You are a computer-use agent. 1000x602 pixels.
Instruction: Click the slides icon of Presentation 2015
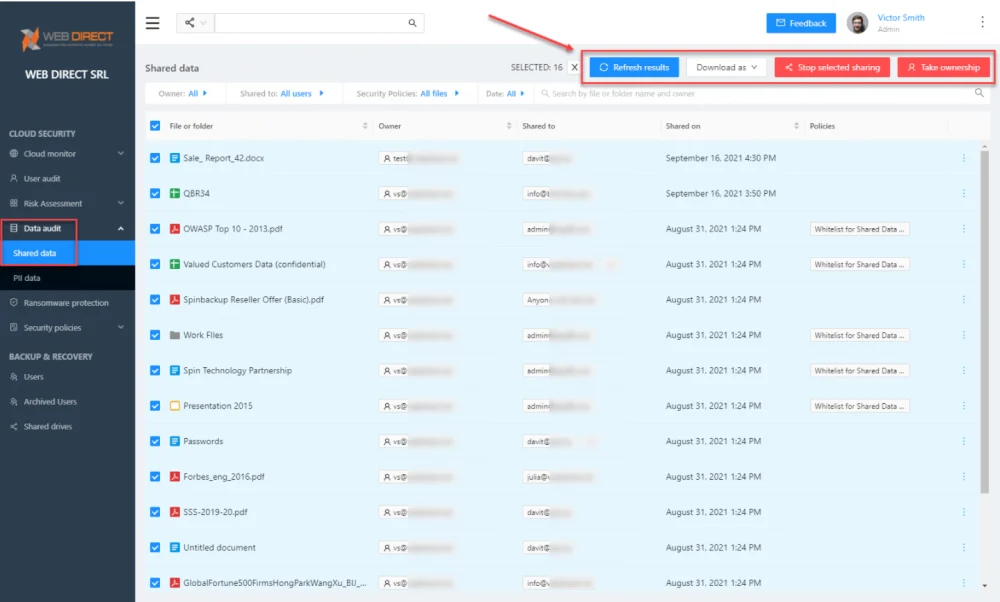175,406
